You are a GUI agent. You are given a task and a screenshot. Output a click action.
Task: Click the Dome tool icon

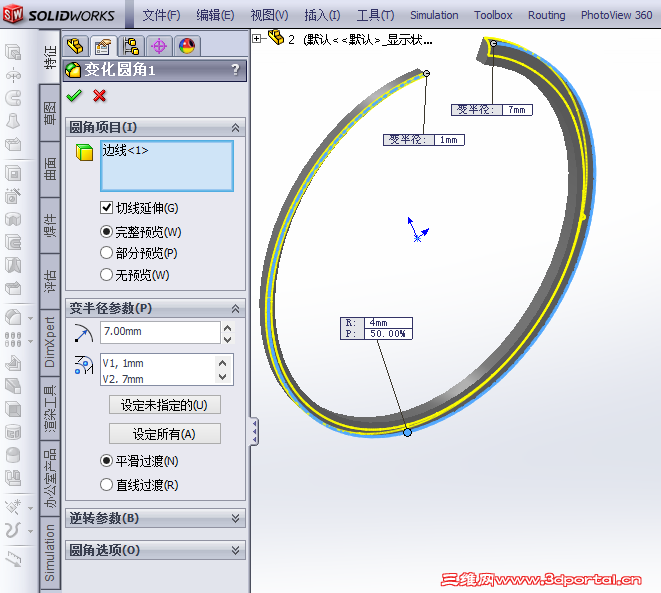(13, 454)
